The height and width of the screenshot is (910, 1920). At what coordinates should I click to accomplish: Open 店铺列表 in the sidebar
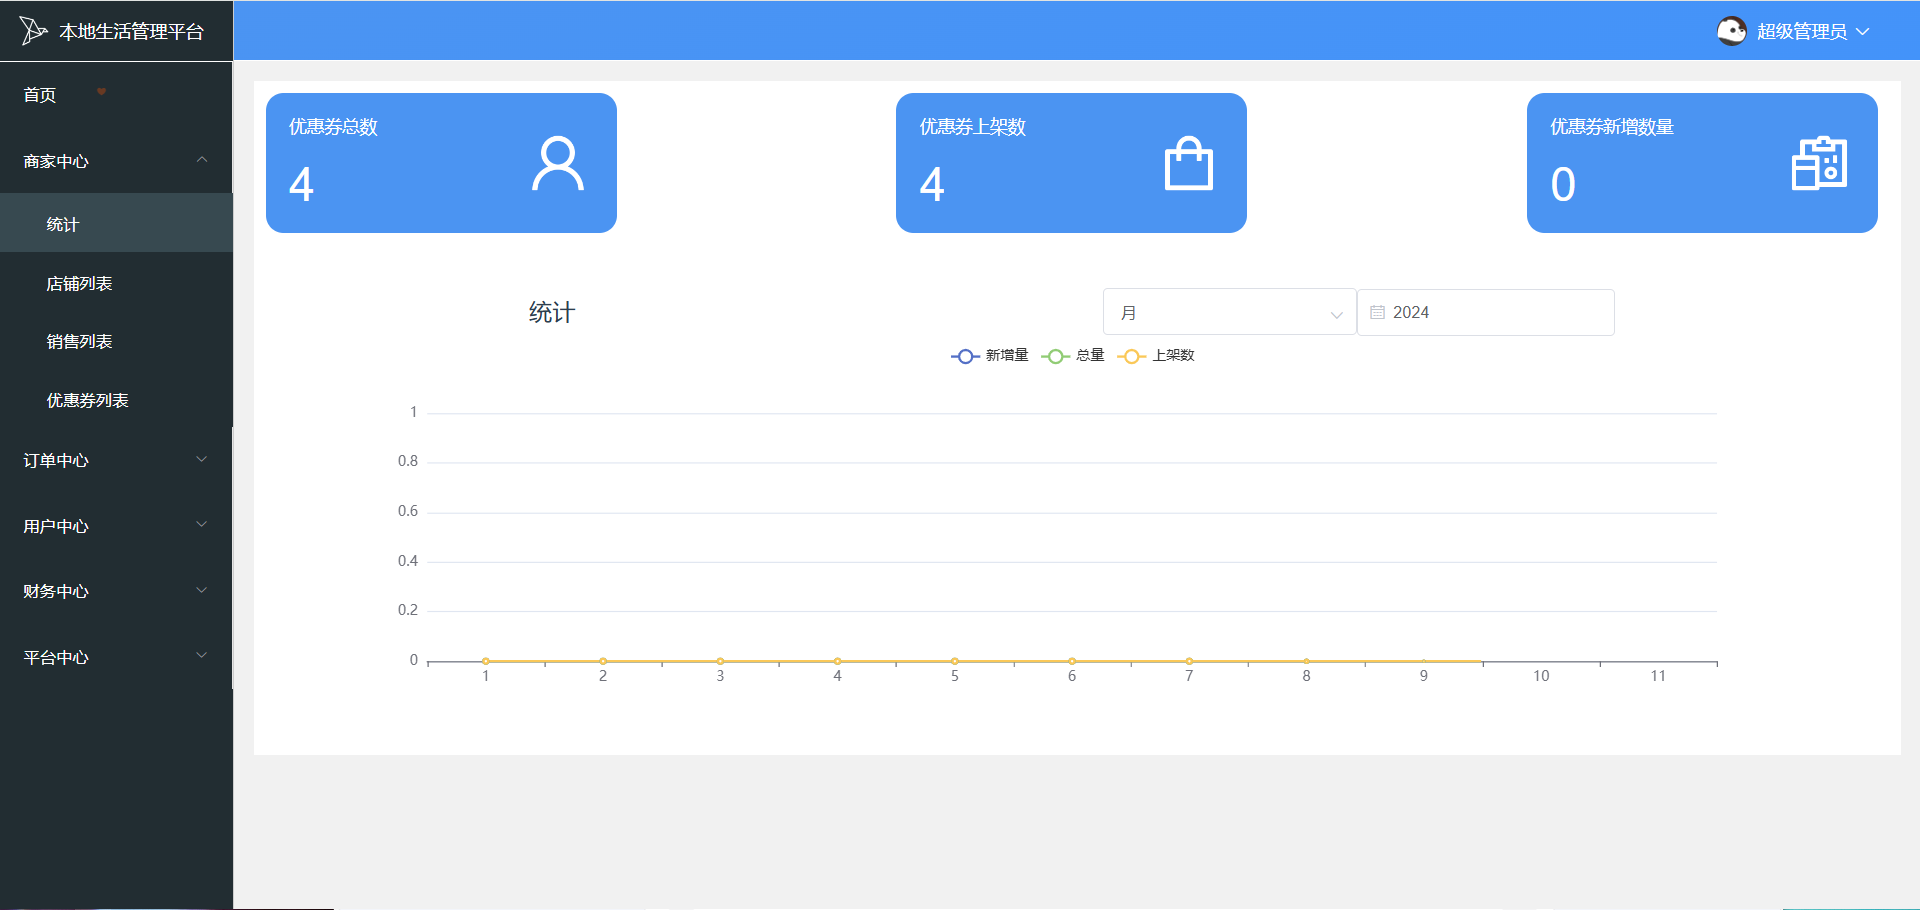(x=116, y=283)
